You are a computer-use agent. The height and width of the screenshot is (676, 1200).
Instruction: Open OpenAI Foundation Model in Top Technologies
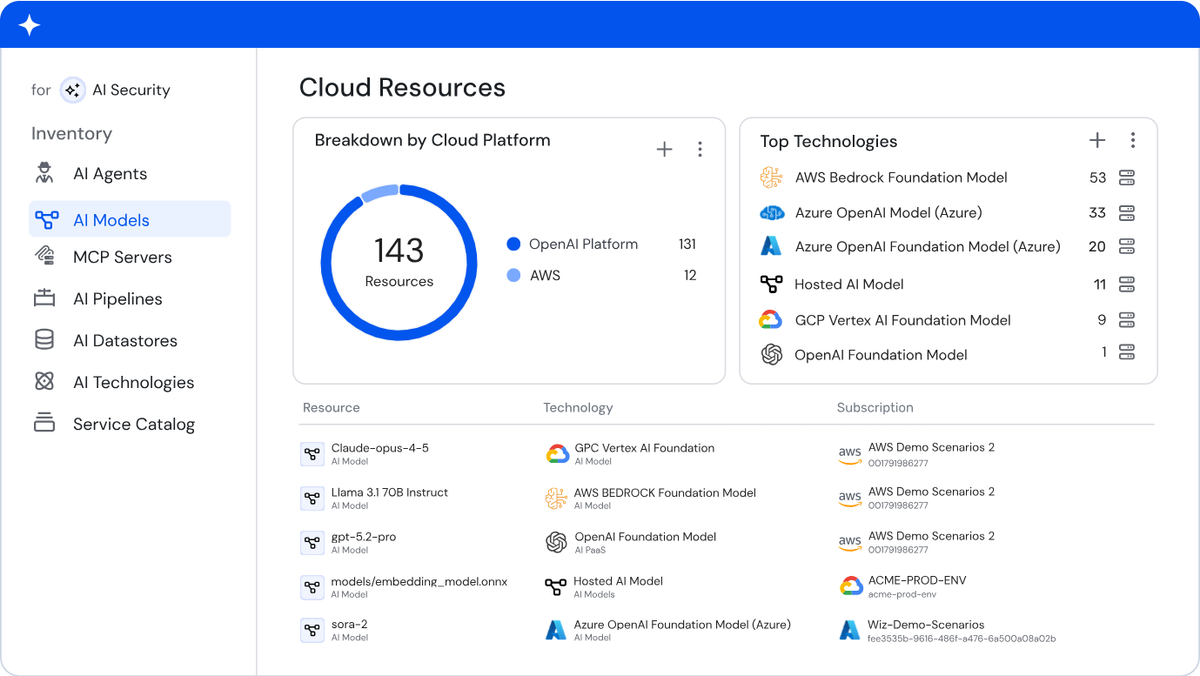[880, 355]
